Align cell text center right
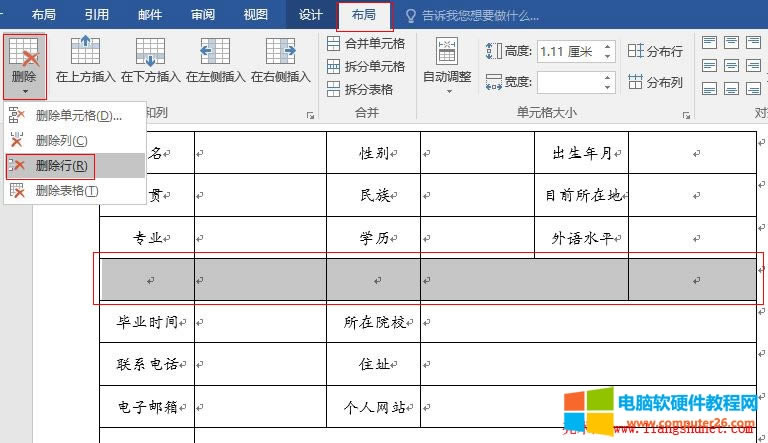Image resolution: width=768 pixels, height=443 pixels. point(753,65)
